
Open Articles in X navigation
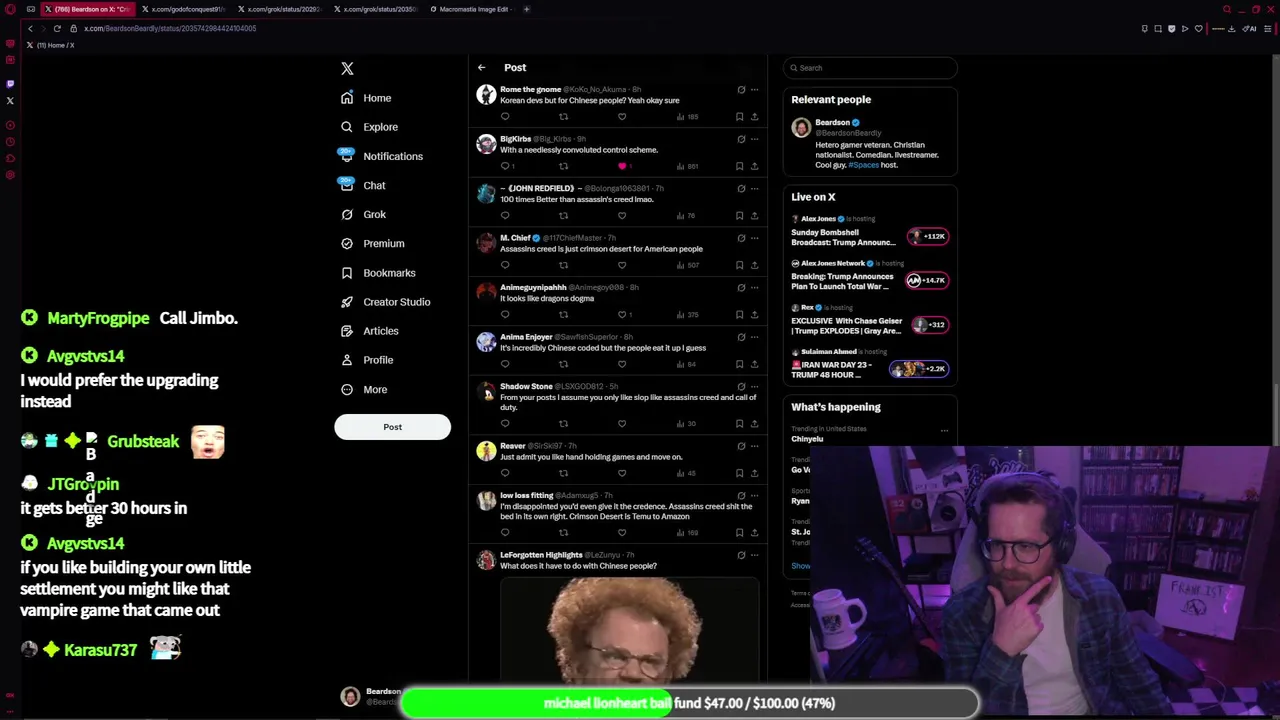(x=369, y=331)
